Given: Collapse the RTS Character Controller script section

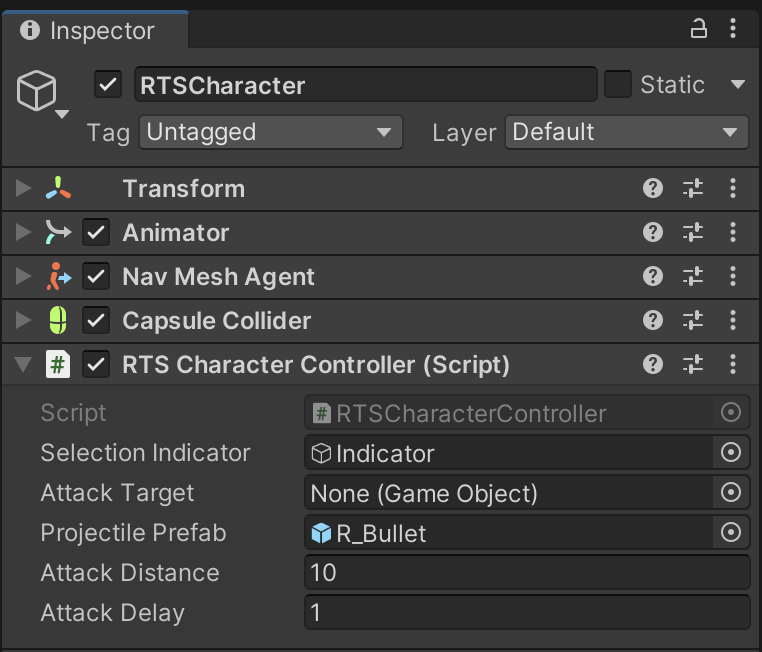Looking at the screenshot, I should coord(24,365).
